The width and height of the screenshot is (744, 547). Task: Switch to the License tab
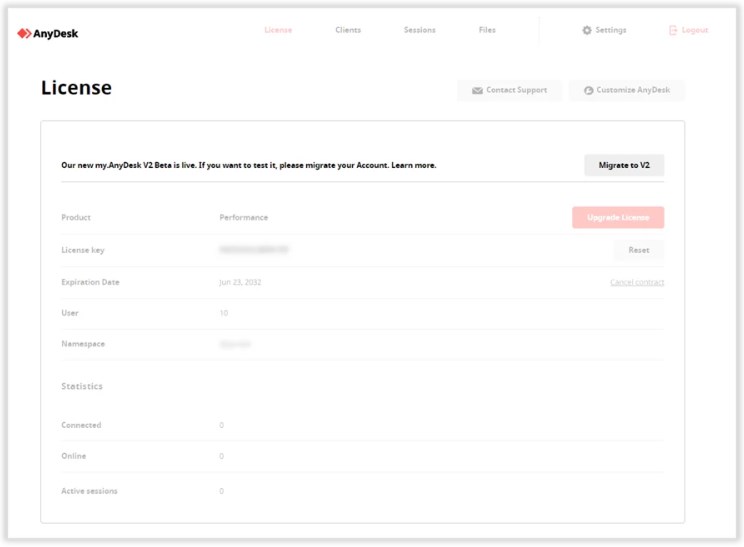(x=278, y=30)
